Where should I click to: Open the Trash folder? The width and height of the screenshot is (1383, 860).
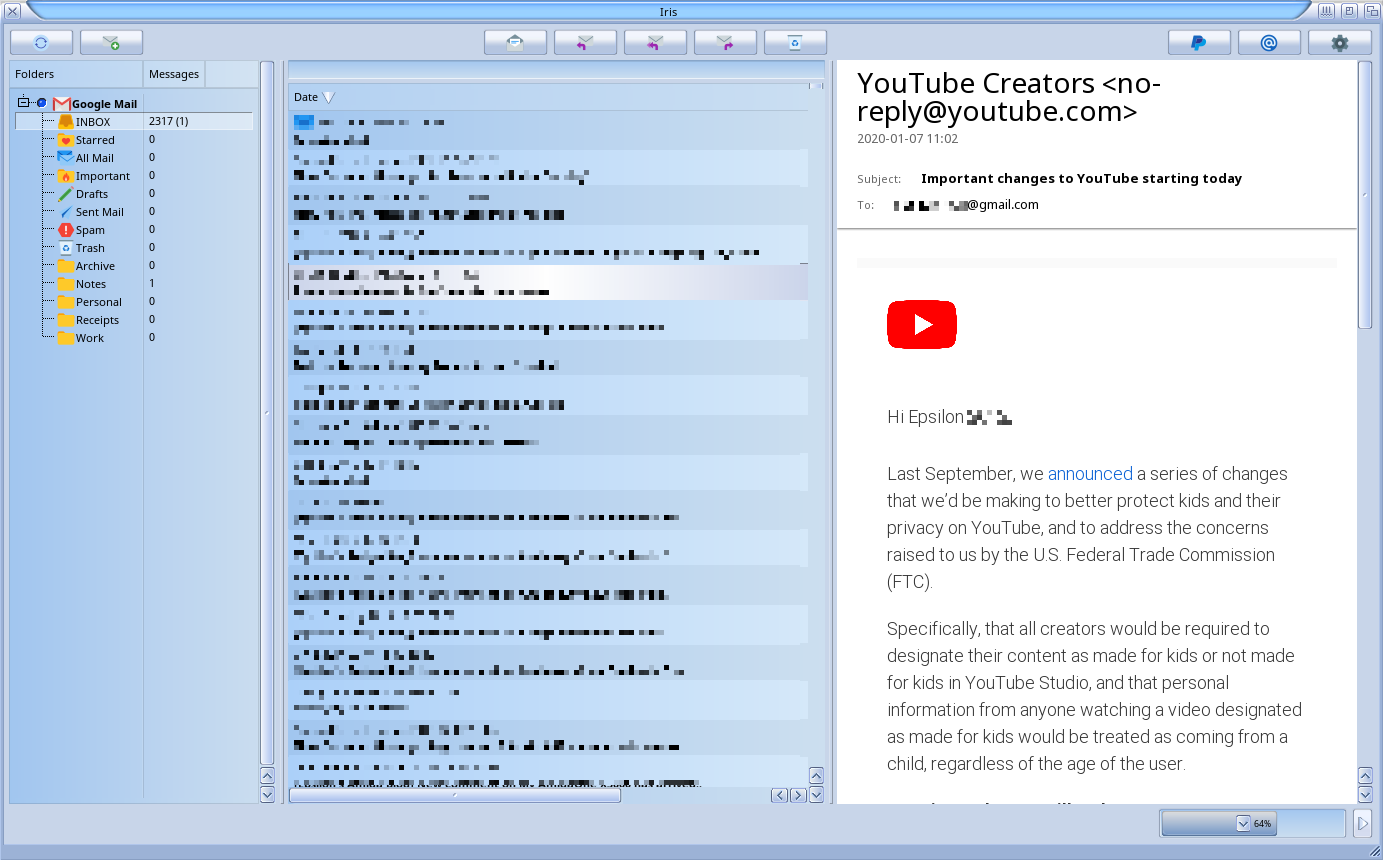[x=90, y=248]
